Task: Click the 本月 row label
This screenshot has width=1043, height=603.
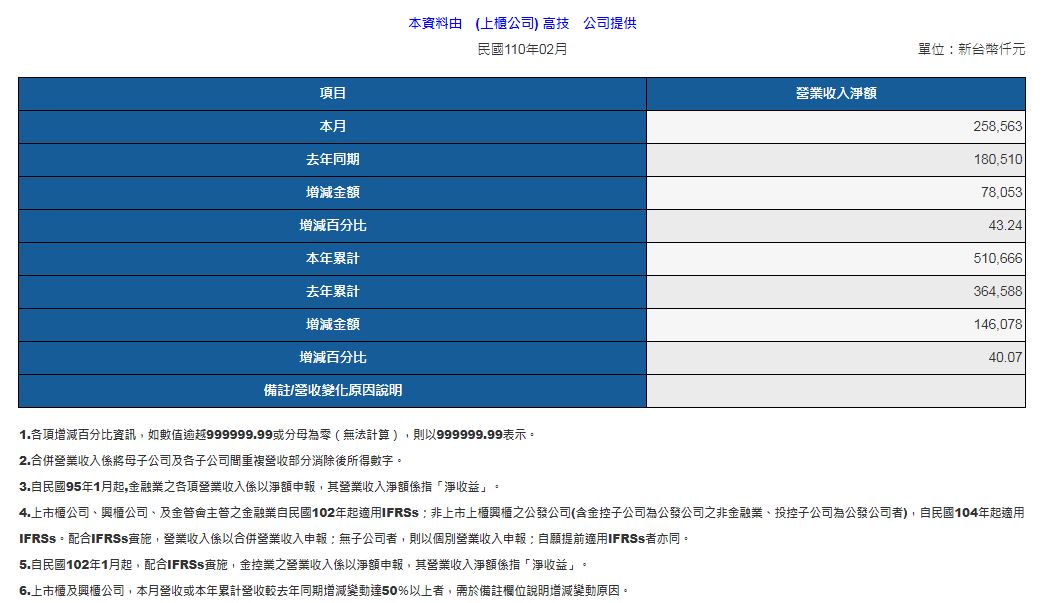Action: (332, 127)
